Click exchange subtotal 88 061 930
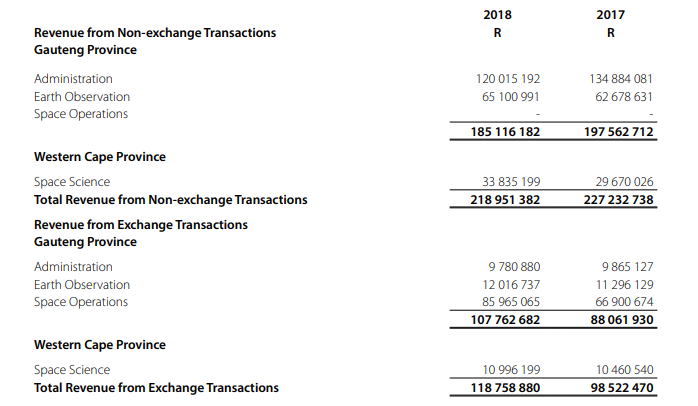698x406 pixels. coord(622,320)
